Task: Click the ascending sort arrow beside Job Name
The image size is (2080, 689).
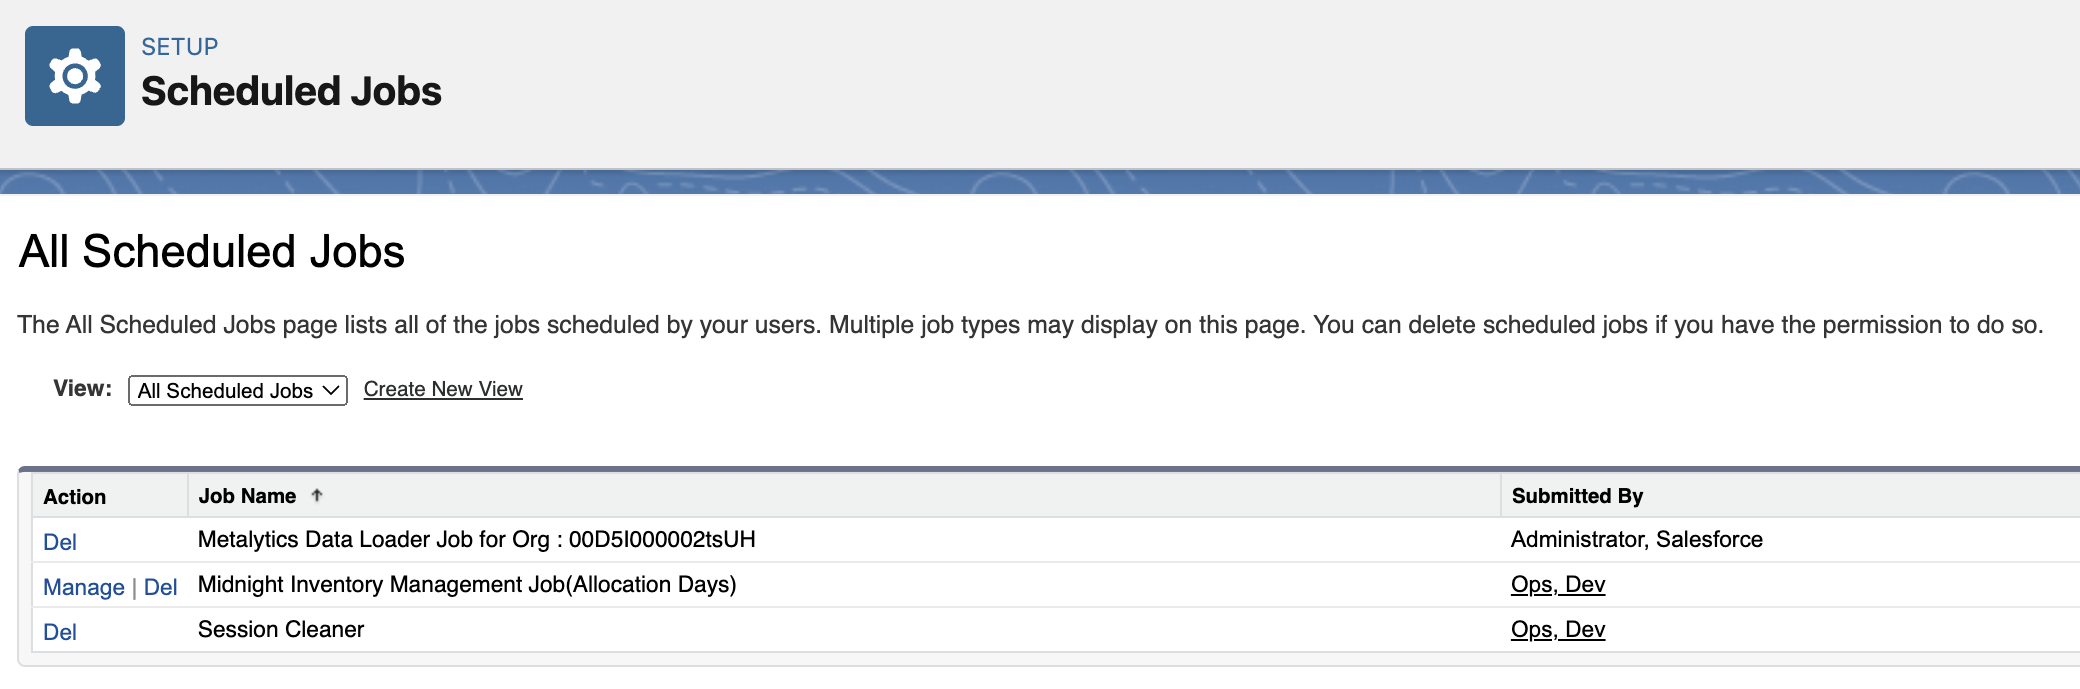Action: click(x=317, y=495)
